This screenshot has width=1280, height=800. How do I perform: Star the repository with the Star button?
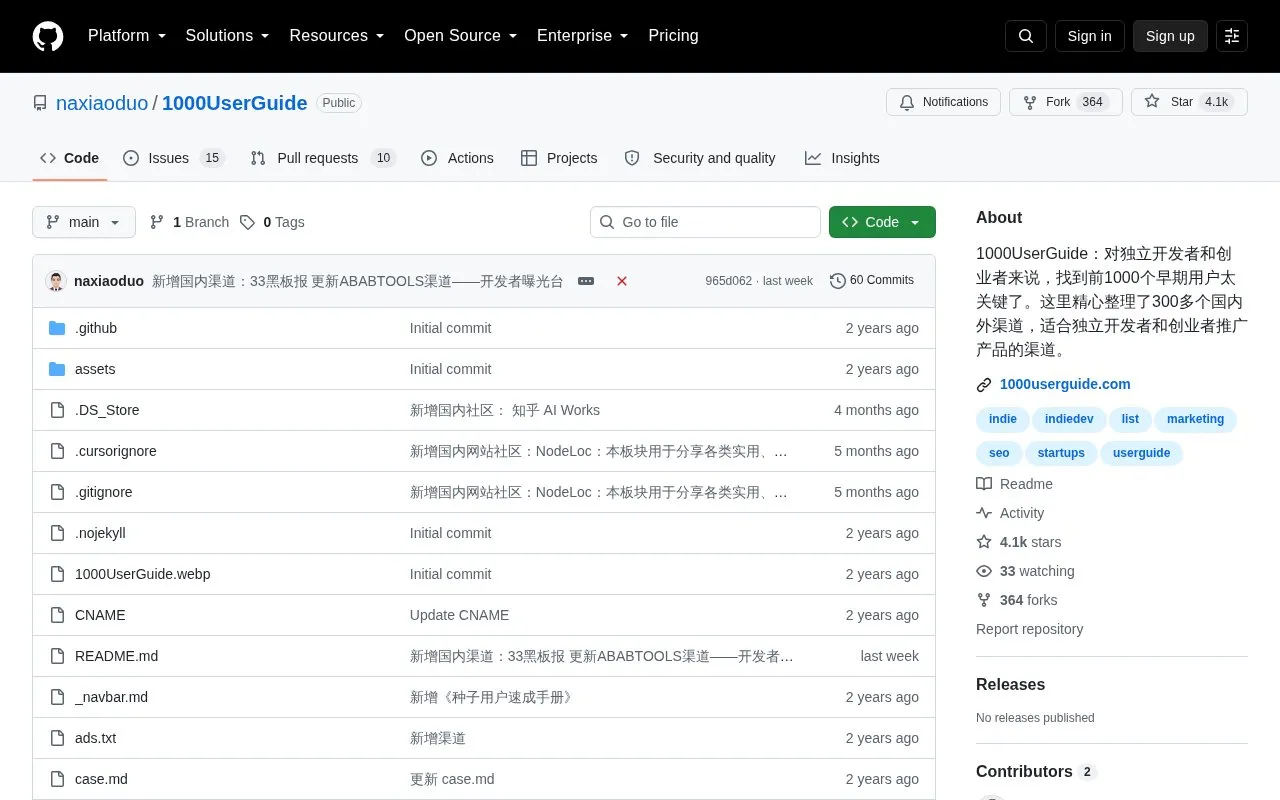[1189, 102]
